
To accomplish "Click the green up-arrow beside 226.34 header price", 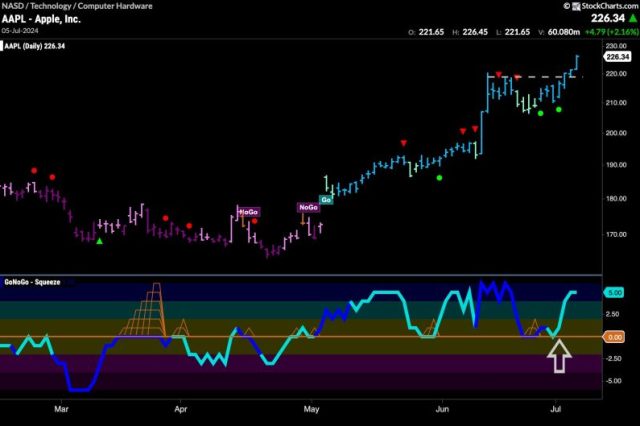I will (633, 18).
